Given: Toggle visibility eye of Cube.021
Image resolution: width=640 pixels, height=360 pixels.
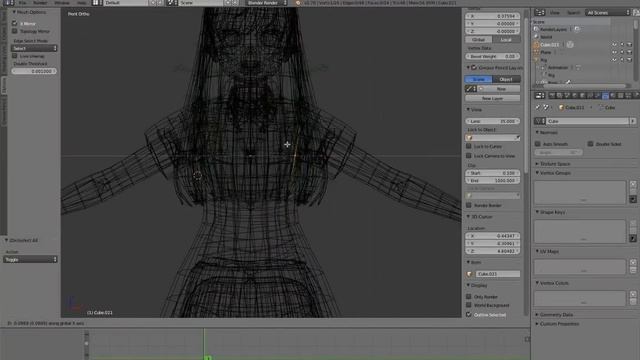Looking at the screenshot, I should point(614,44).
